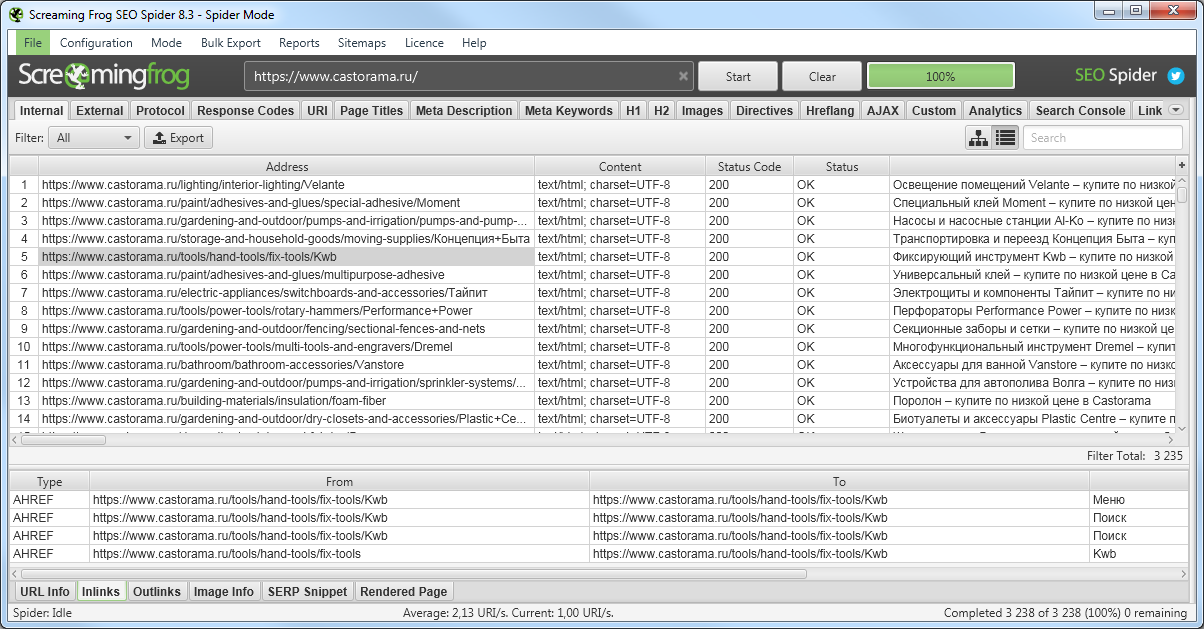
Task: Sort by the Address column header
Action: tap(287, 167)
